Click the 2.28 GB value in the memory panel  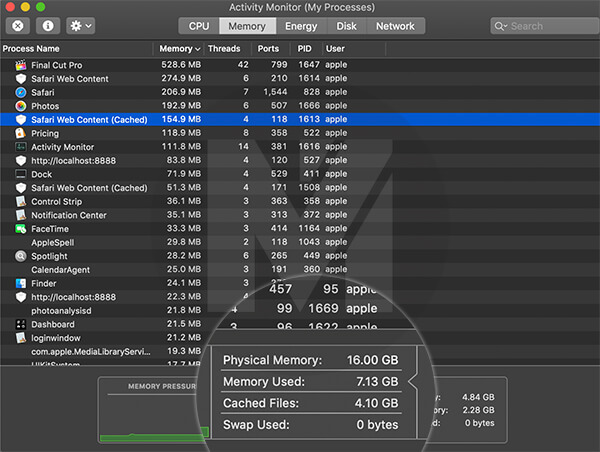tap(478, 410)
